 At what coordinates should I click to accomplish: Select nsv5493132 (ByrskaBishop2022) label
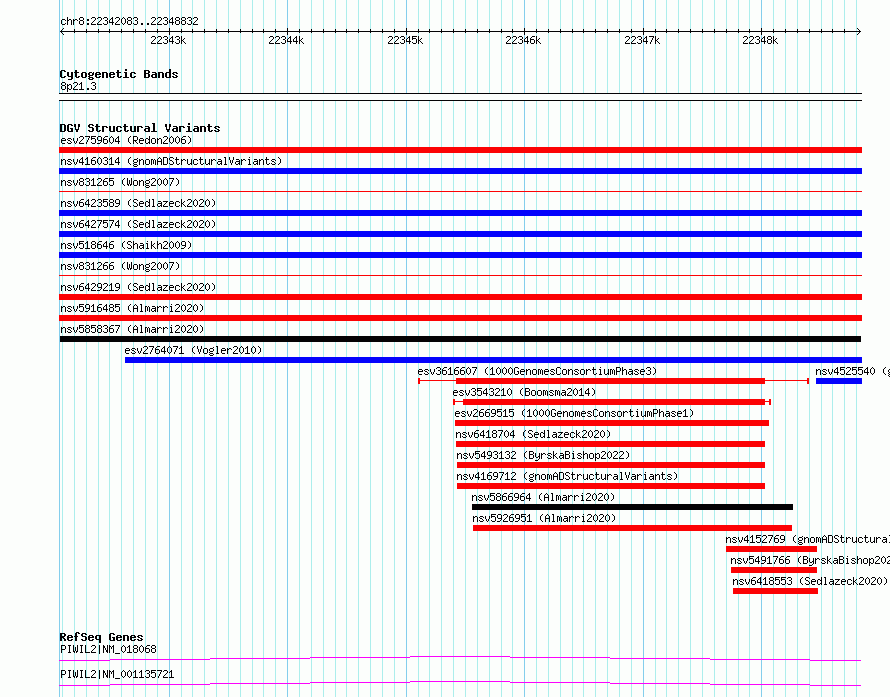543,455
